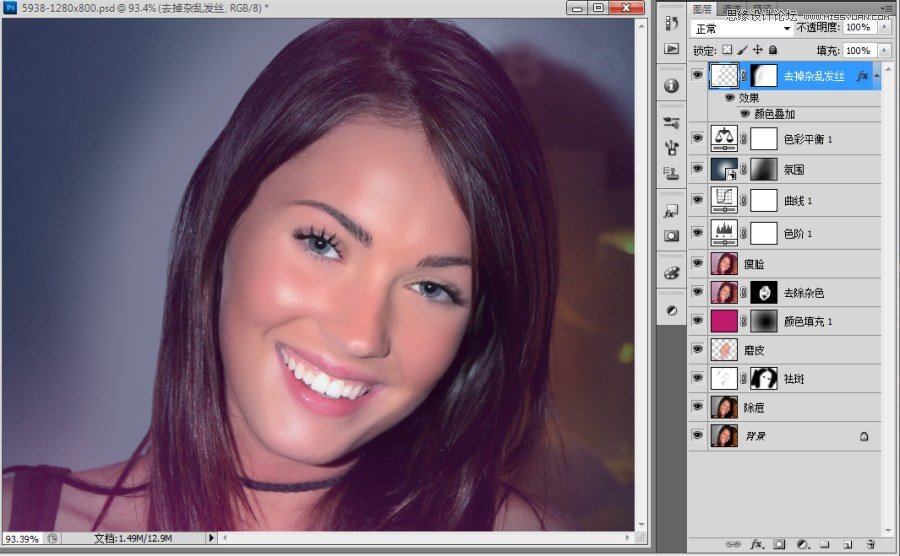Open the 不透明度 opacity slider arrow
Screen dimensions: 900x556
click(x=884, y=27)
